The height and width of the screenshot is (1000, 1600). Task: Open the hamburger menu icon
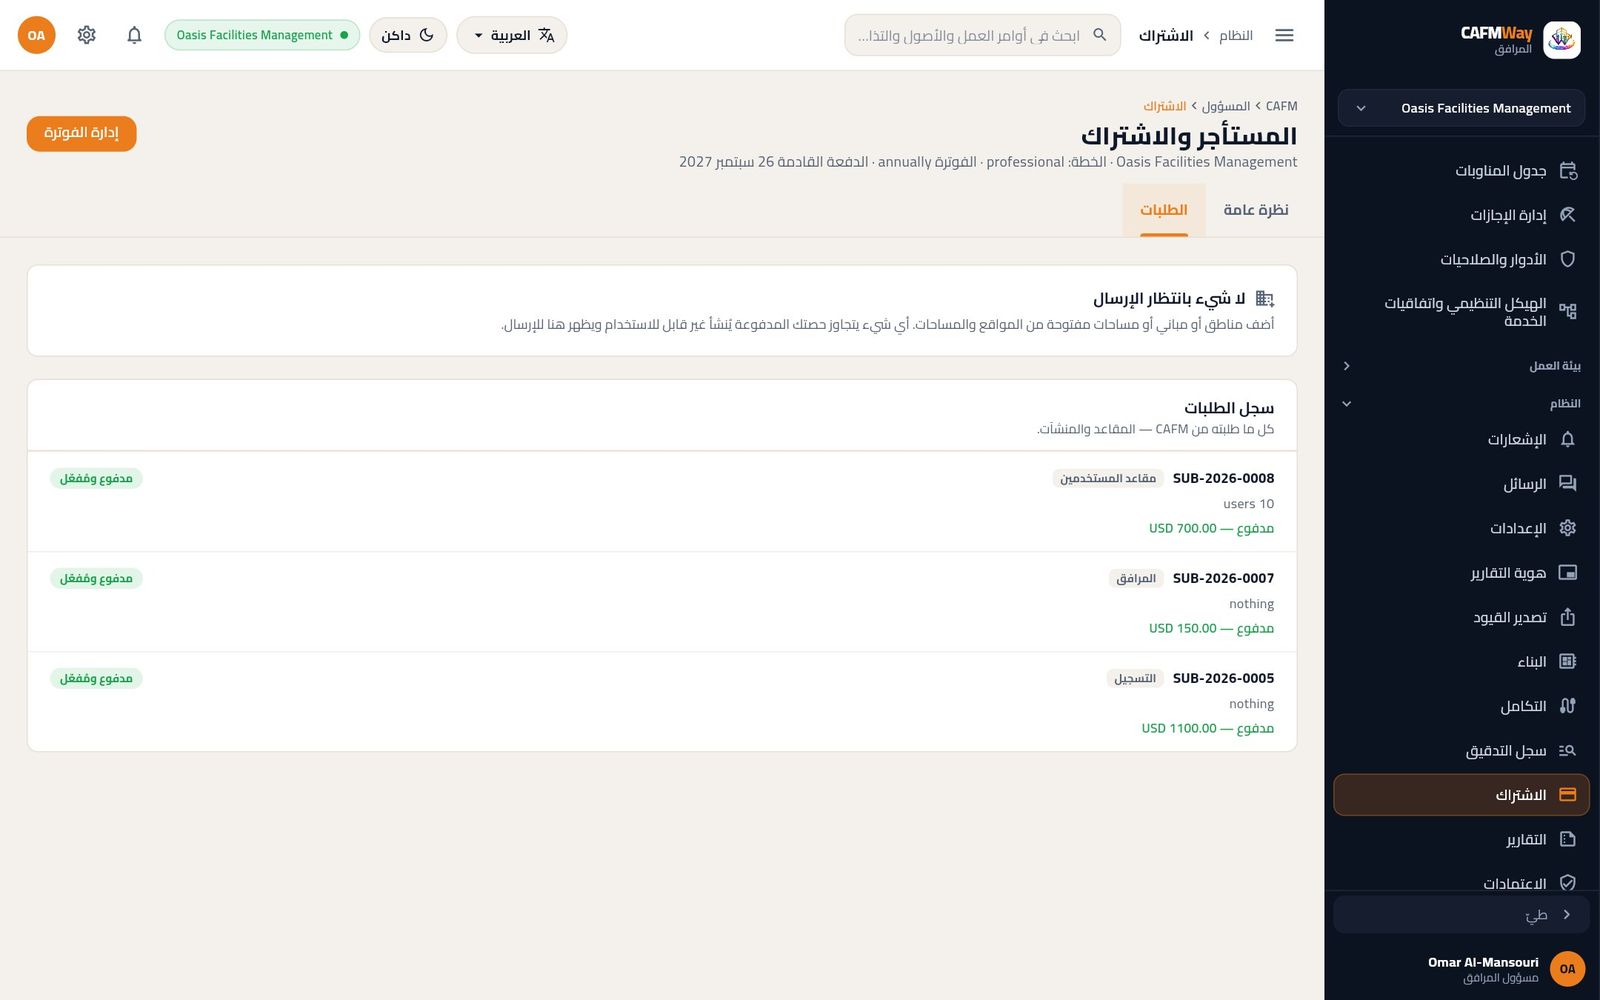[x=1284, y=35]
